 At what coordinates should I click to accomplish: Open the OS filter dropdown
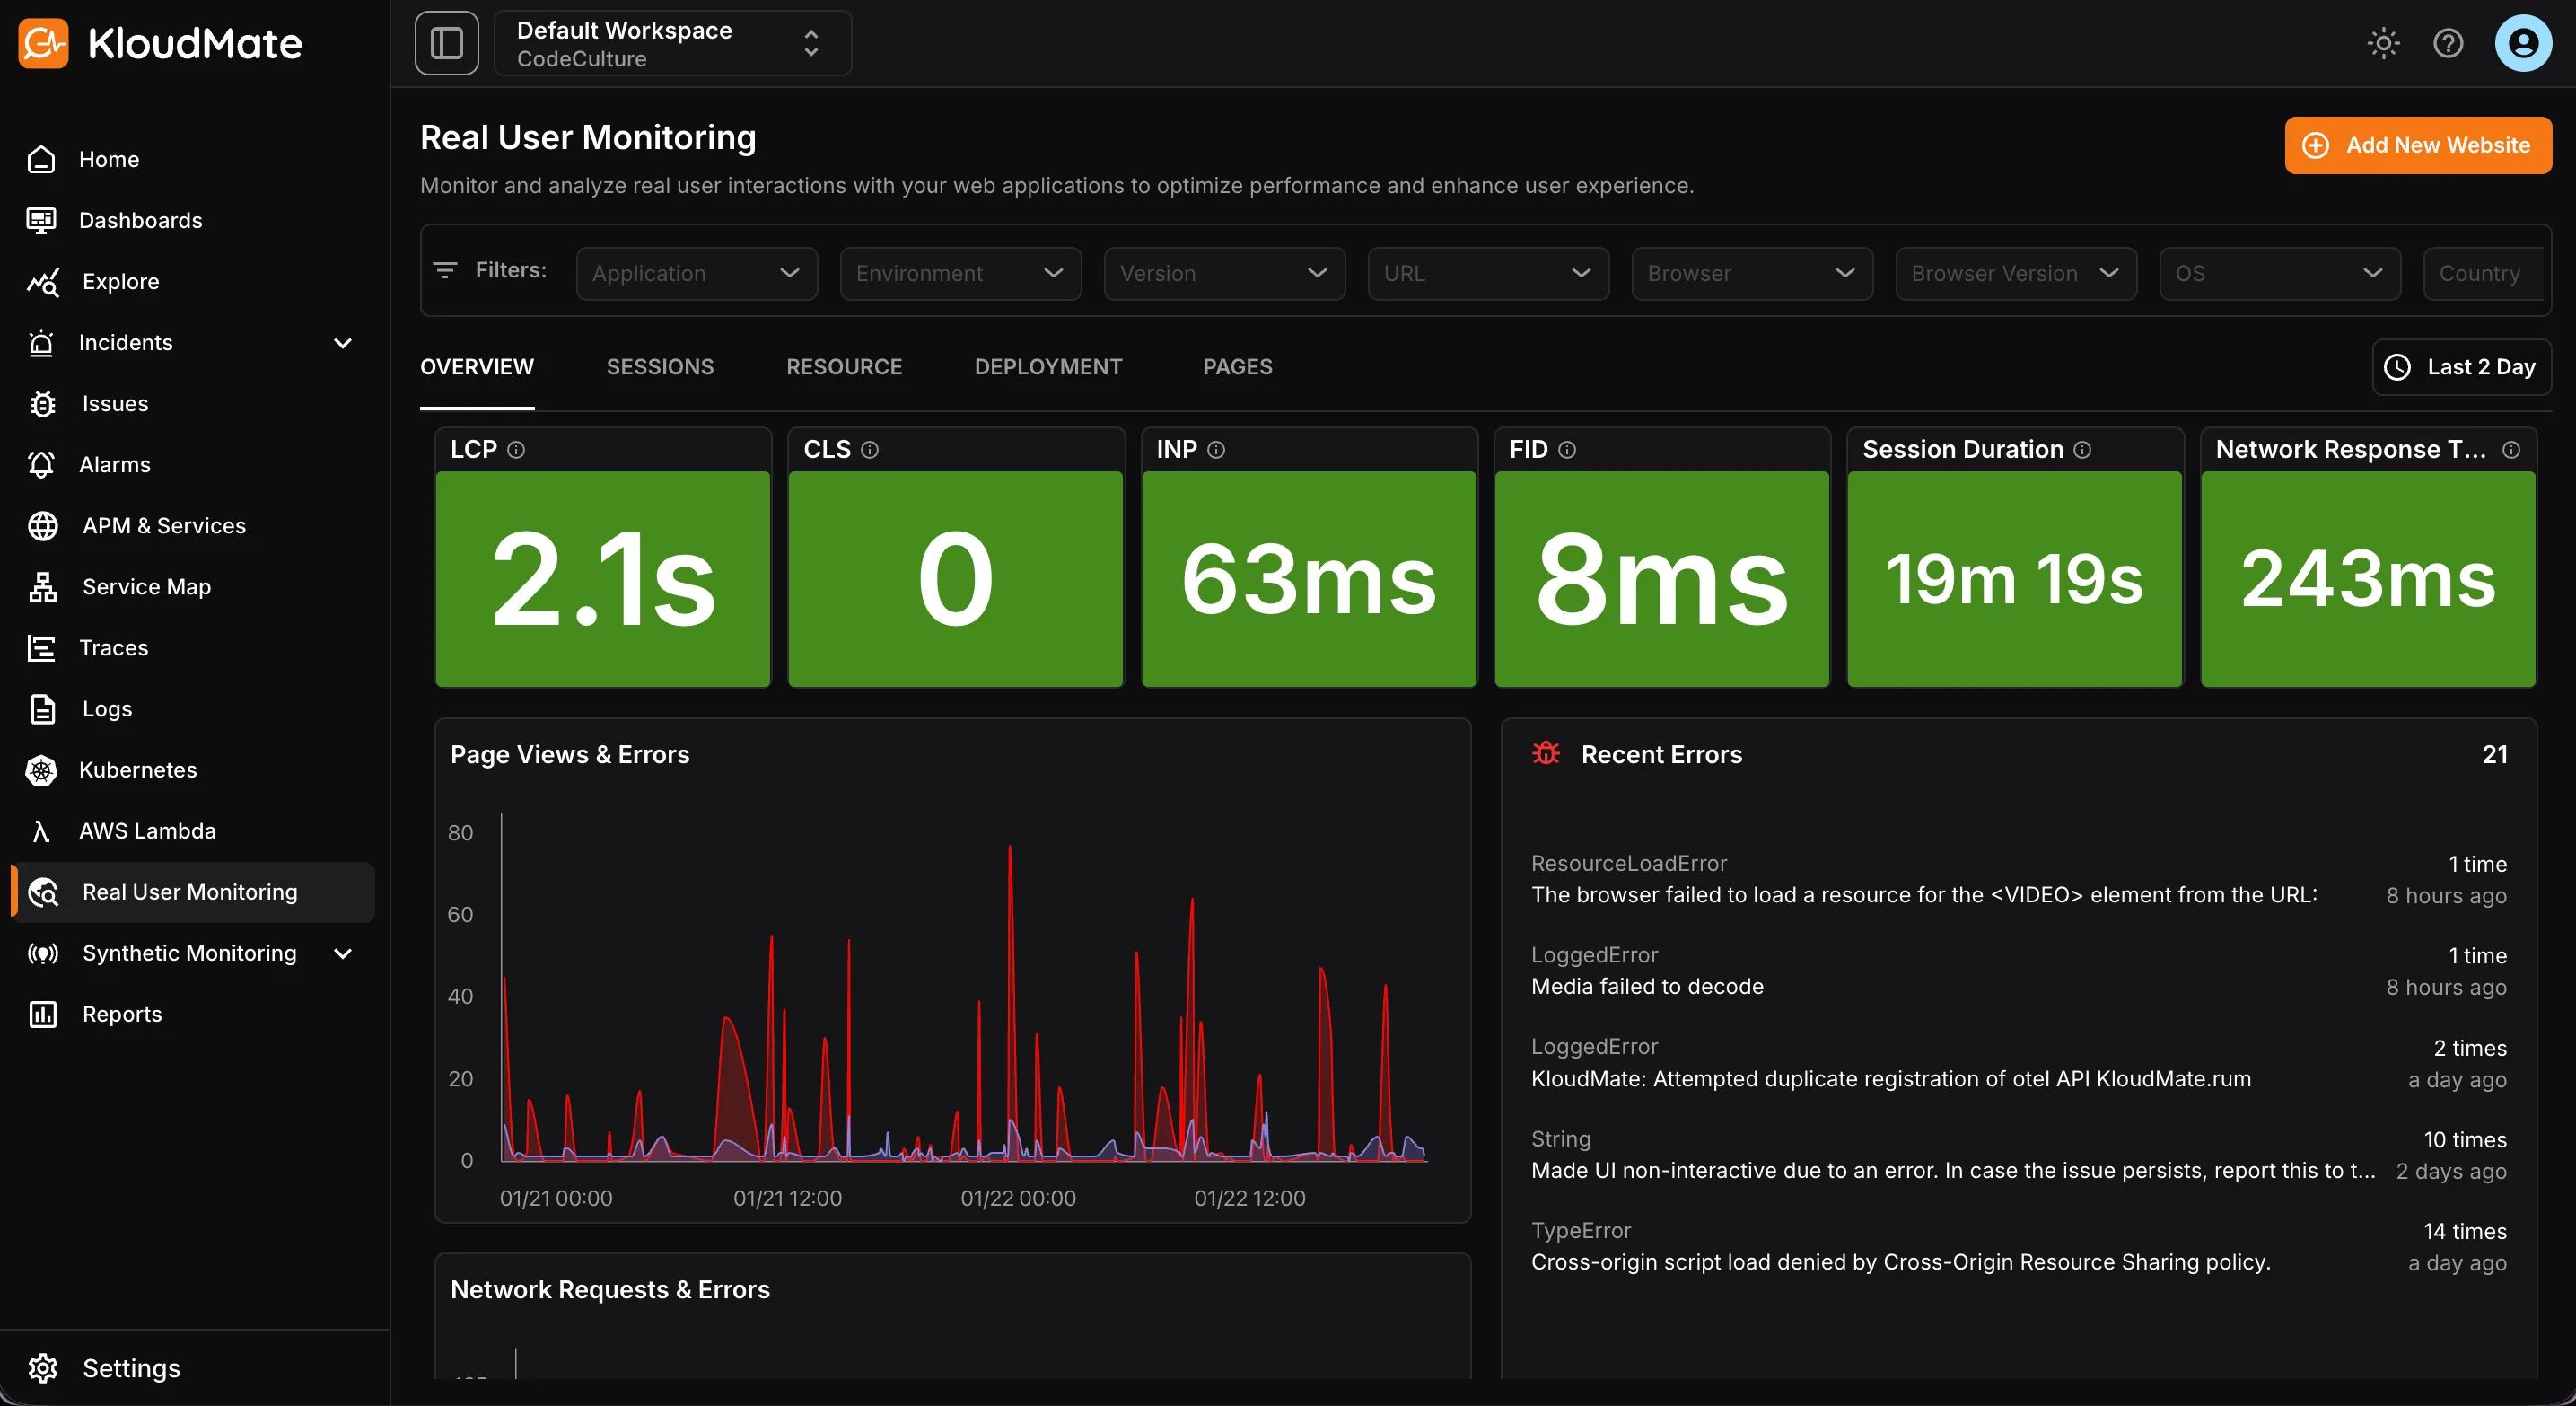pos(2281,274)
